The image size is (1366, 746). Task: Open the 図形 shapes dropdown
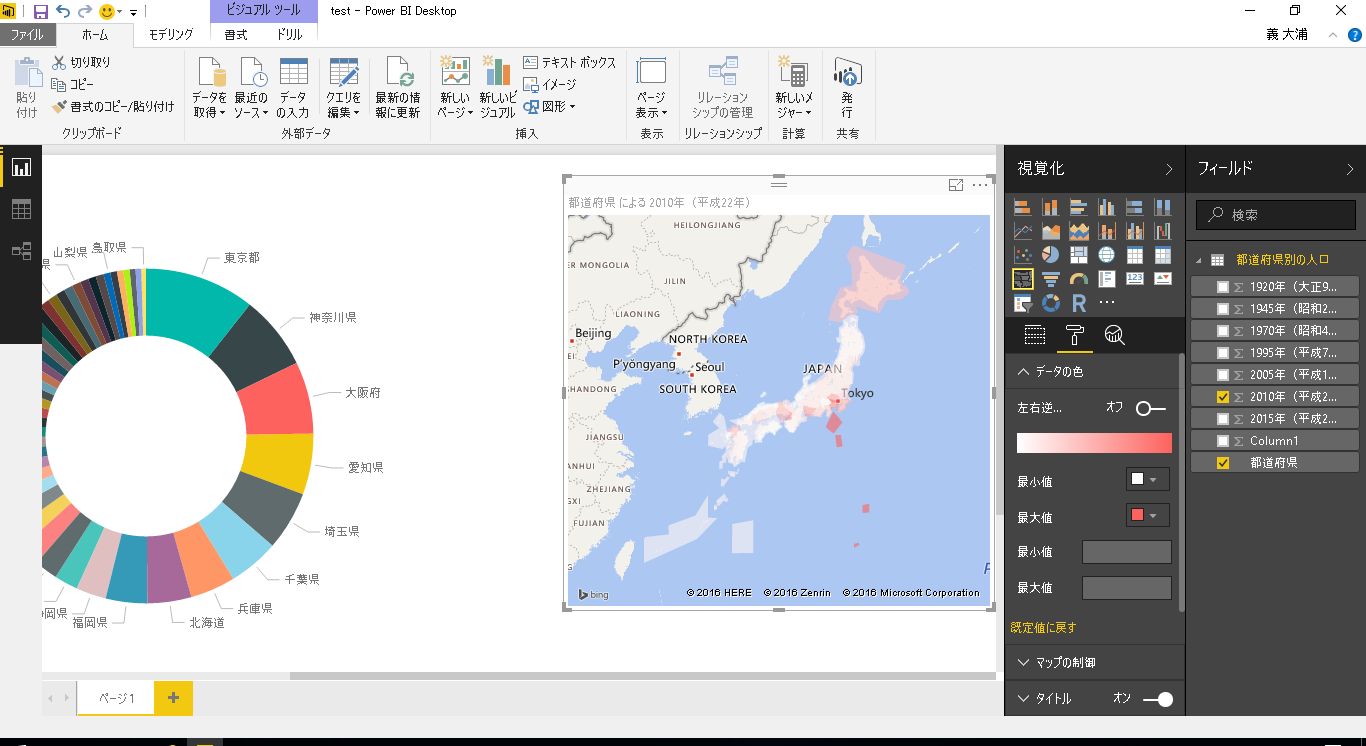[548, 106]
